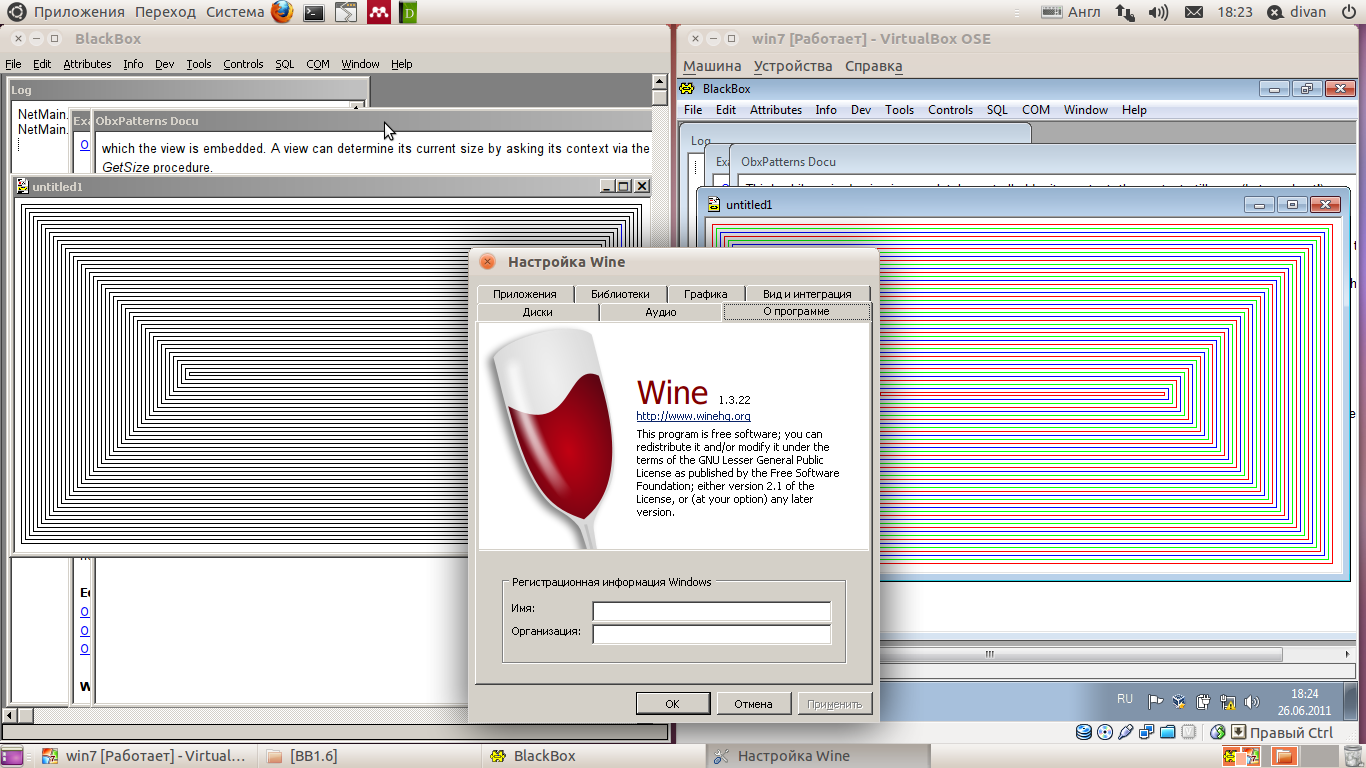Open the Terminal launcher icon

[x=314, y=12]
